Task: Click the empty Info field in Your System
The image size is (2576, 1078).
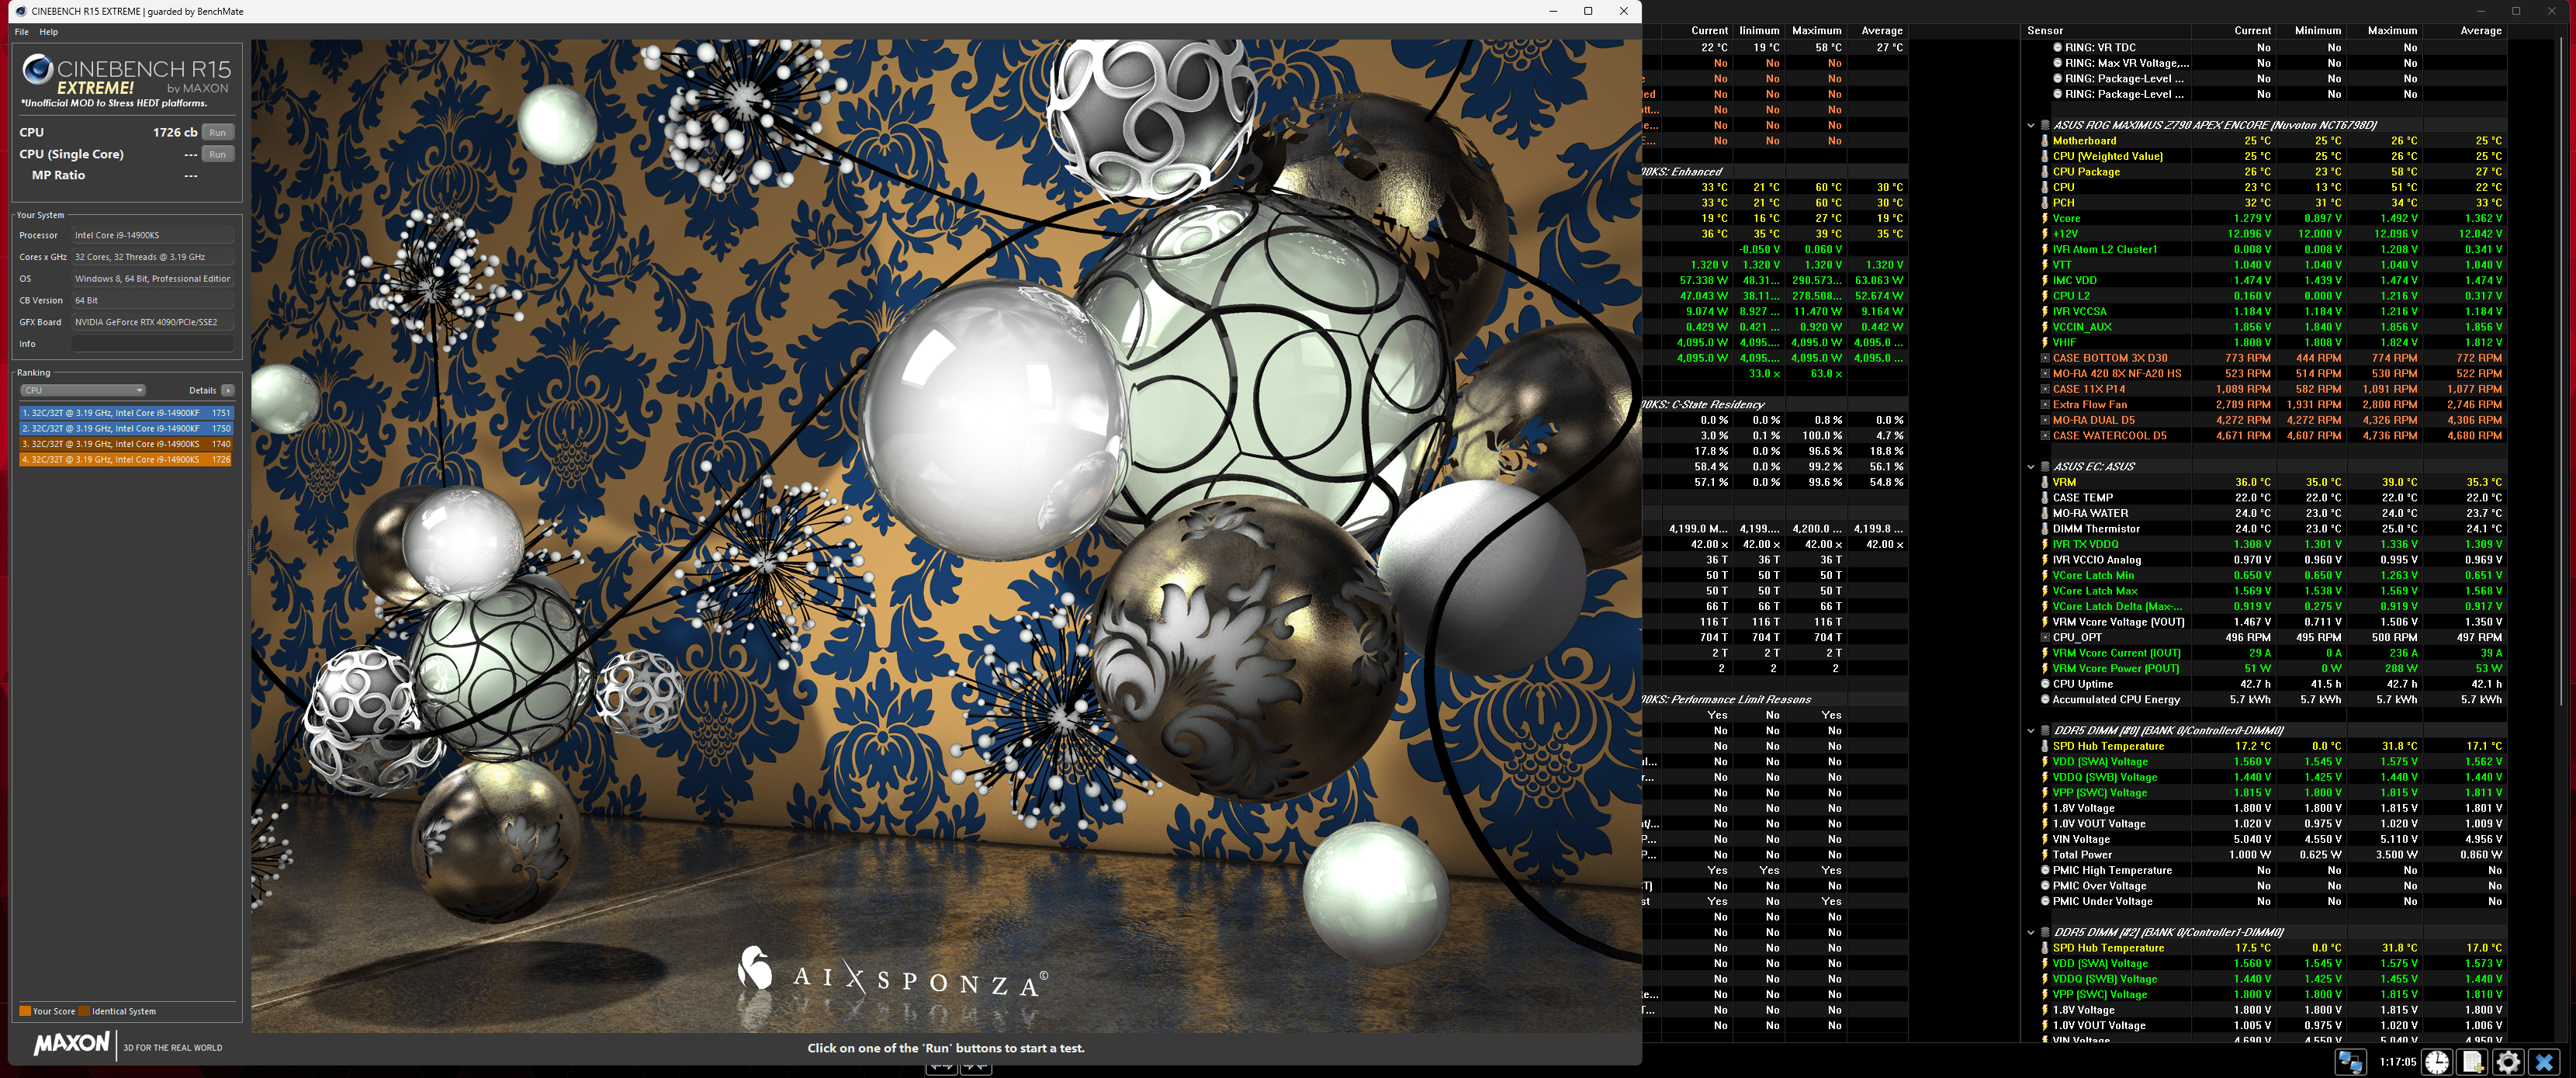Action: (153, 344)
